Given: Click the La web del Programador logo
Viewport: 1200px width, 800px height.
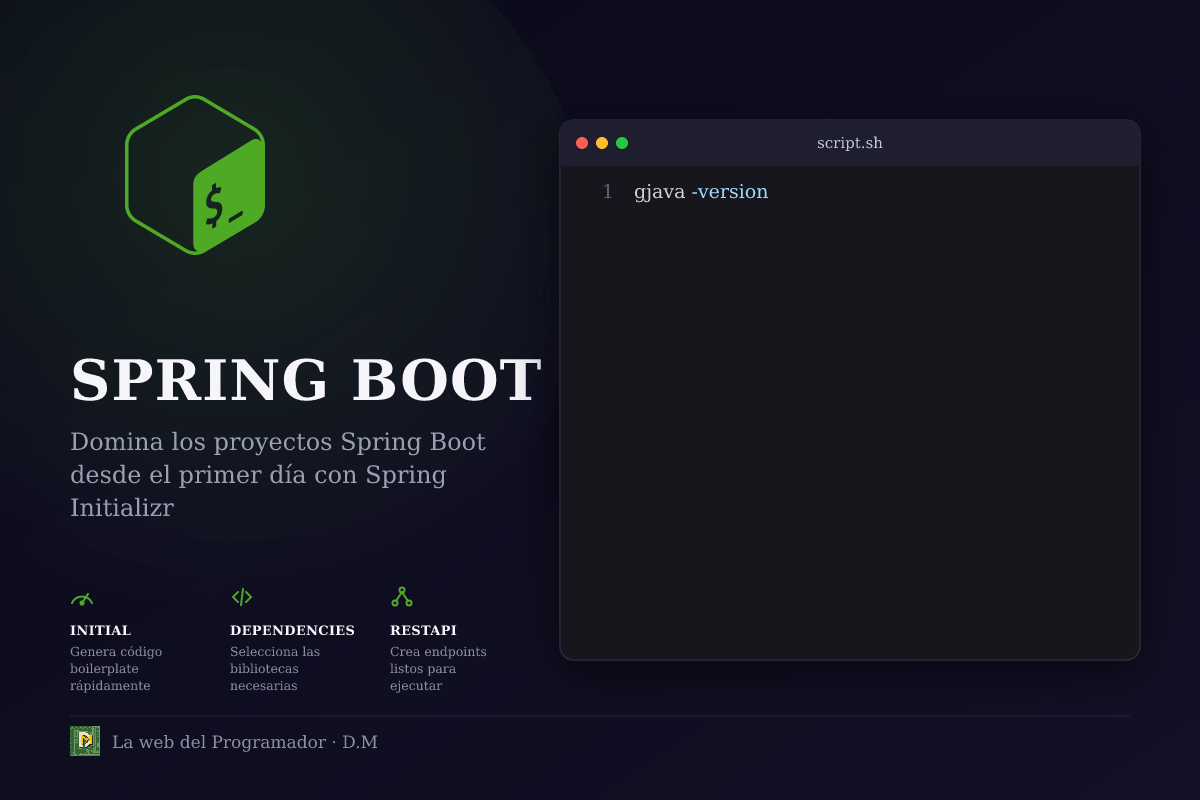Looking at the screenshot, I should (x=85, y=741).
